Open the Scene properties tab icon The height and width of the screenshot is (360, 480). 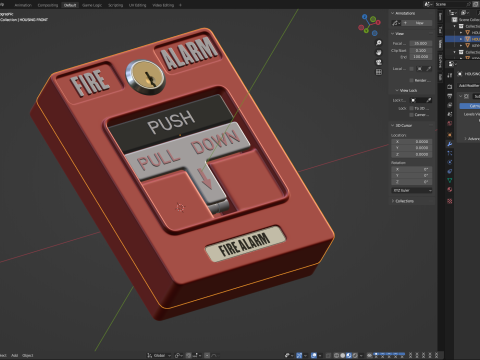(x=450, y=114)
